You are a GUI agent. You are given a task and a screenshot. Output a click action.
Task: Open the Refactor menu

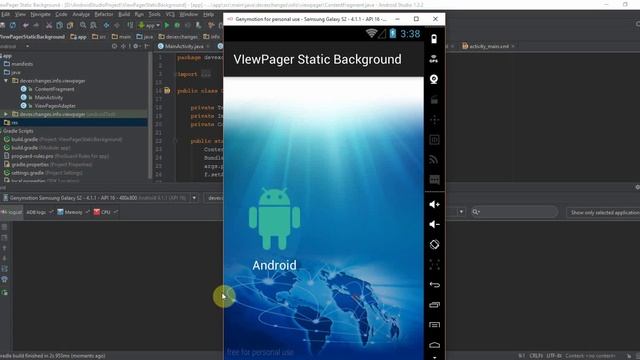104,14
